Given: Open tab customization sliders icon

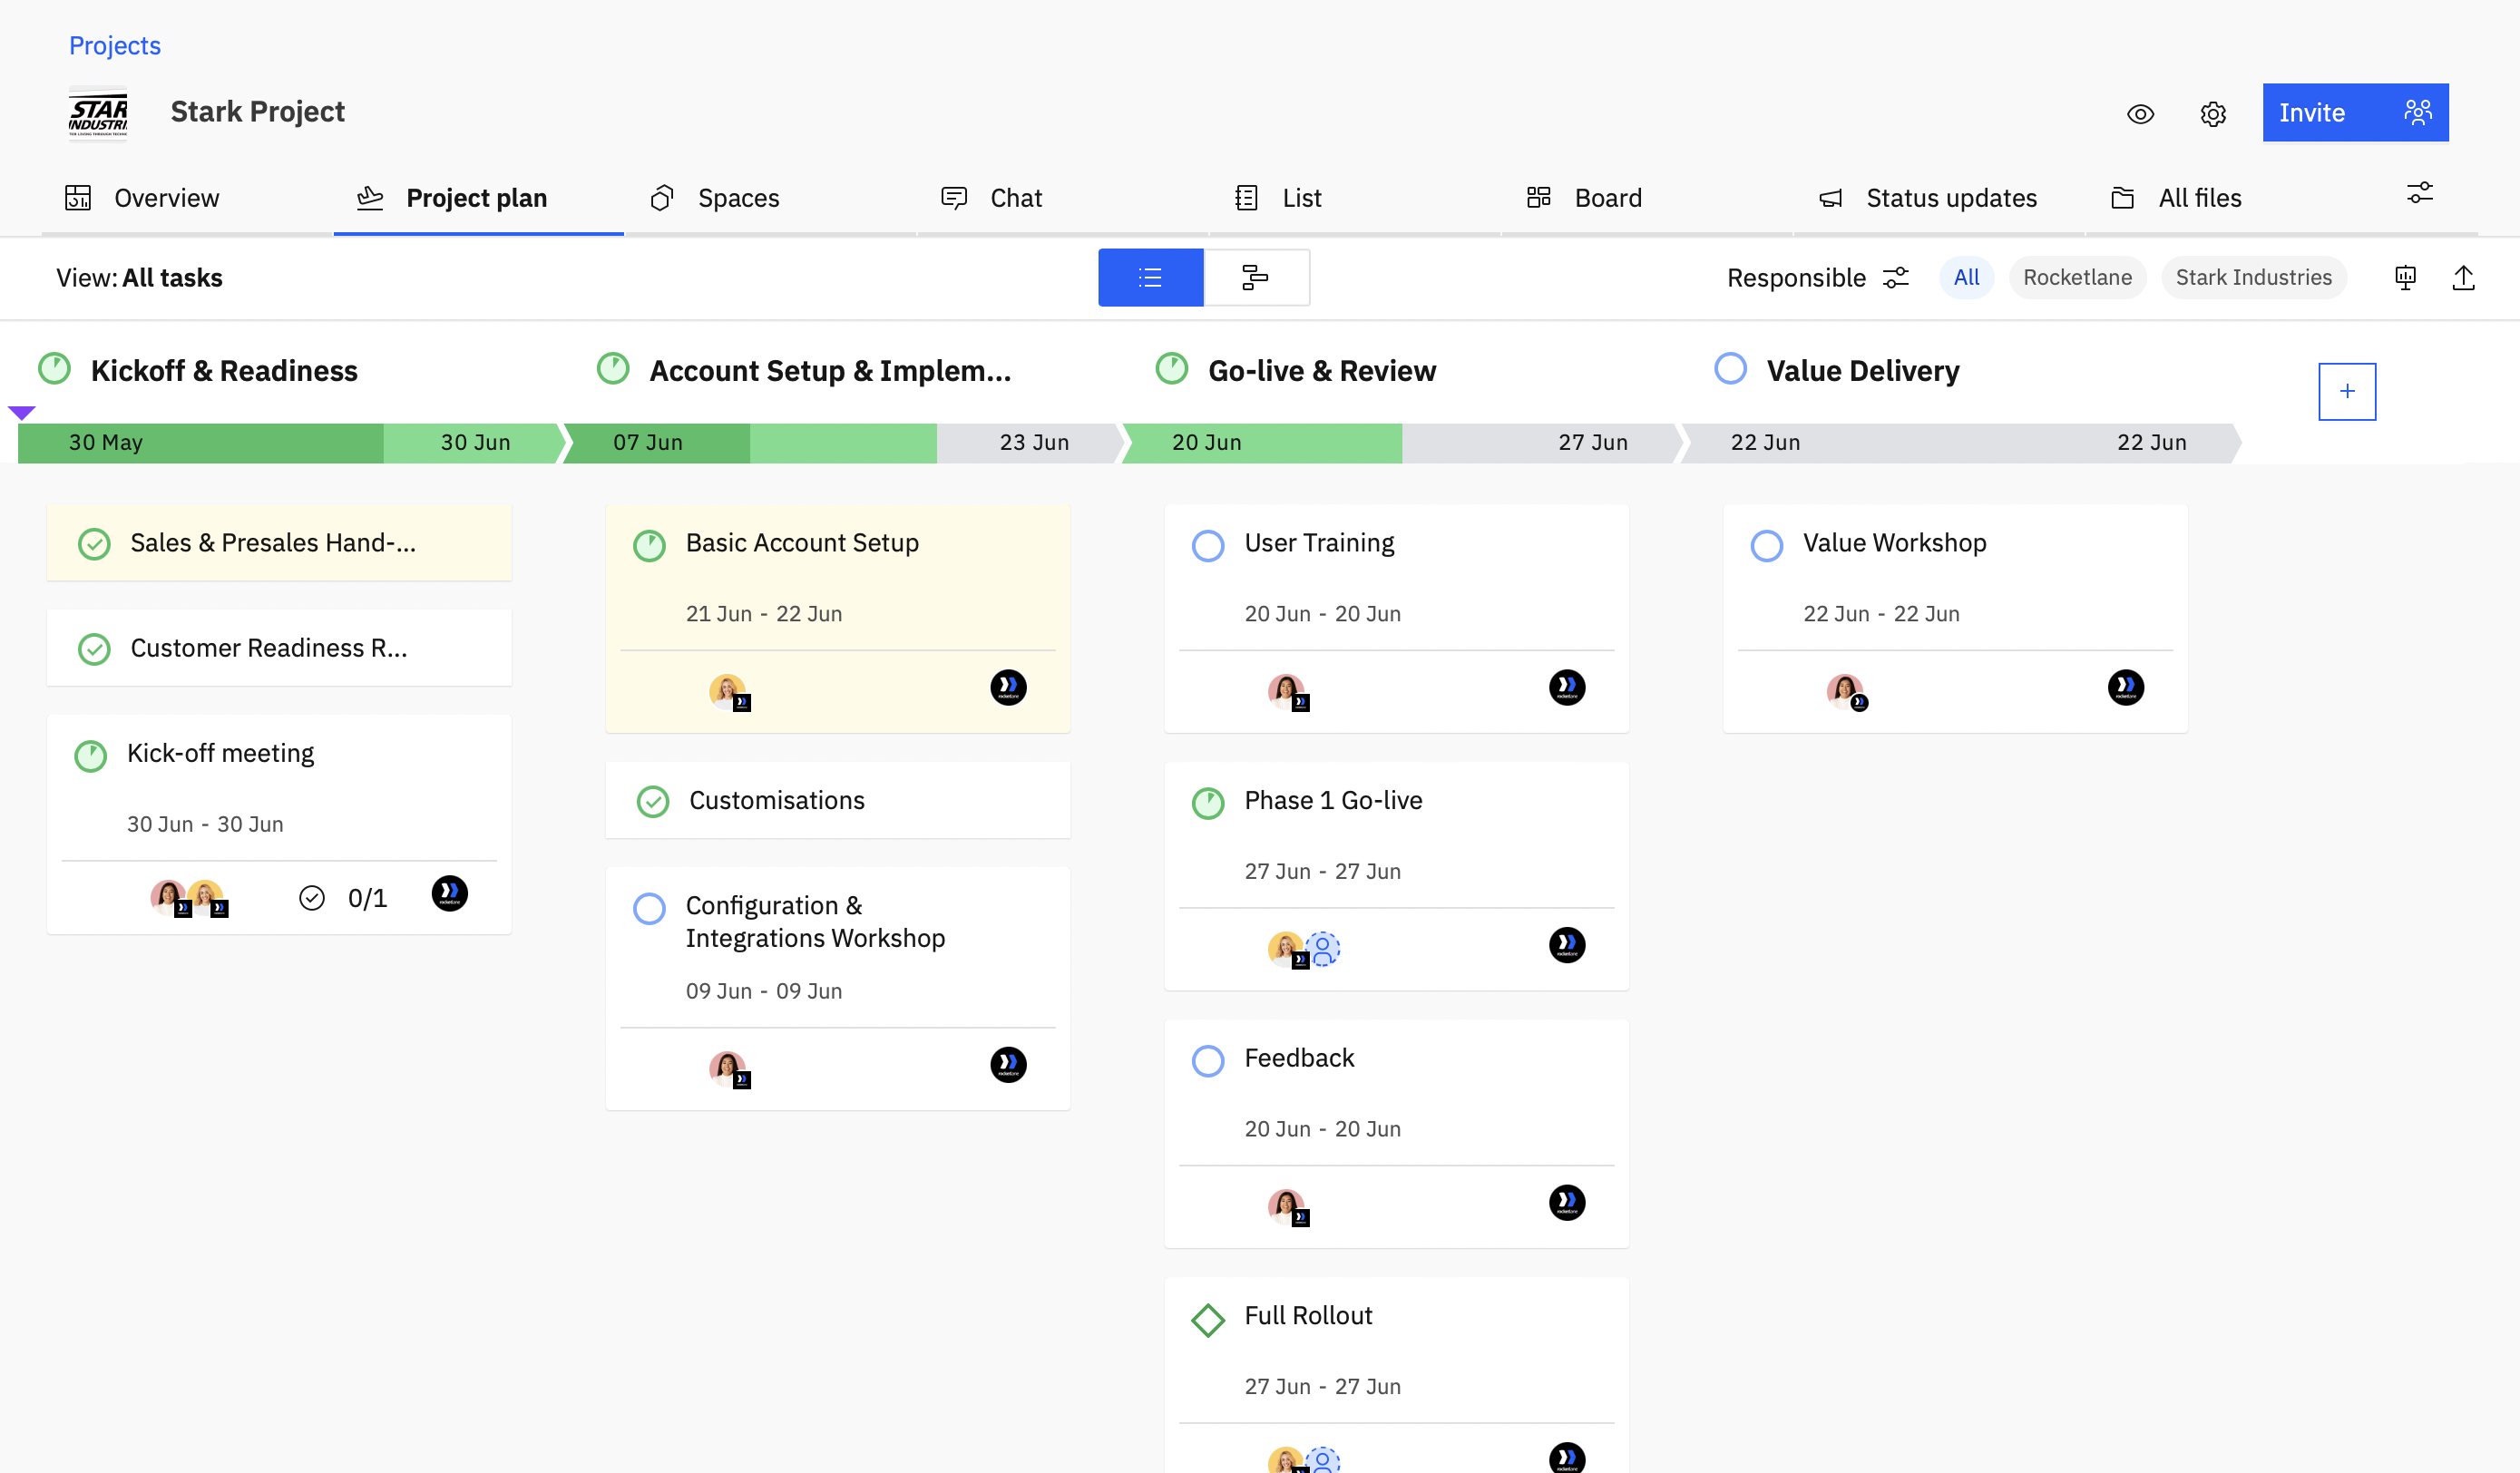Looking at the screenshot, I should pyautogui.click(x=2420, y=192).
